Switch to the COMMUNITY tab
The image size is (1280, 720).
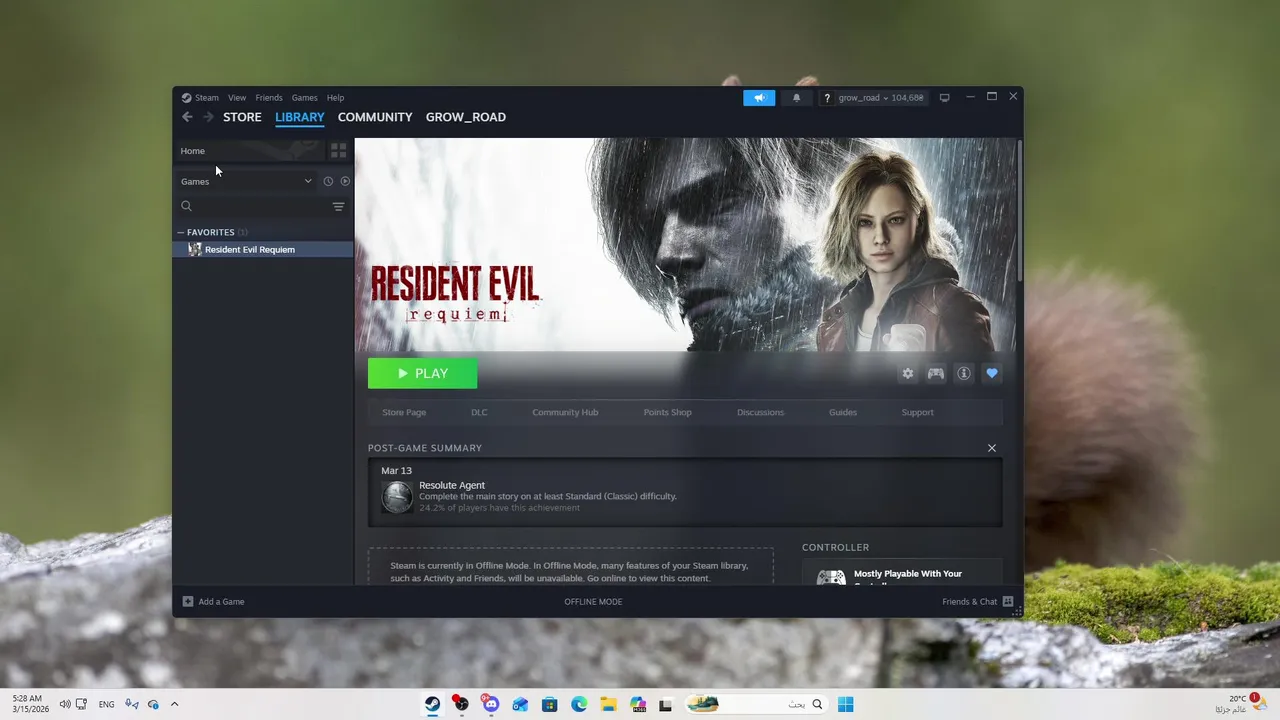(375, 117)
